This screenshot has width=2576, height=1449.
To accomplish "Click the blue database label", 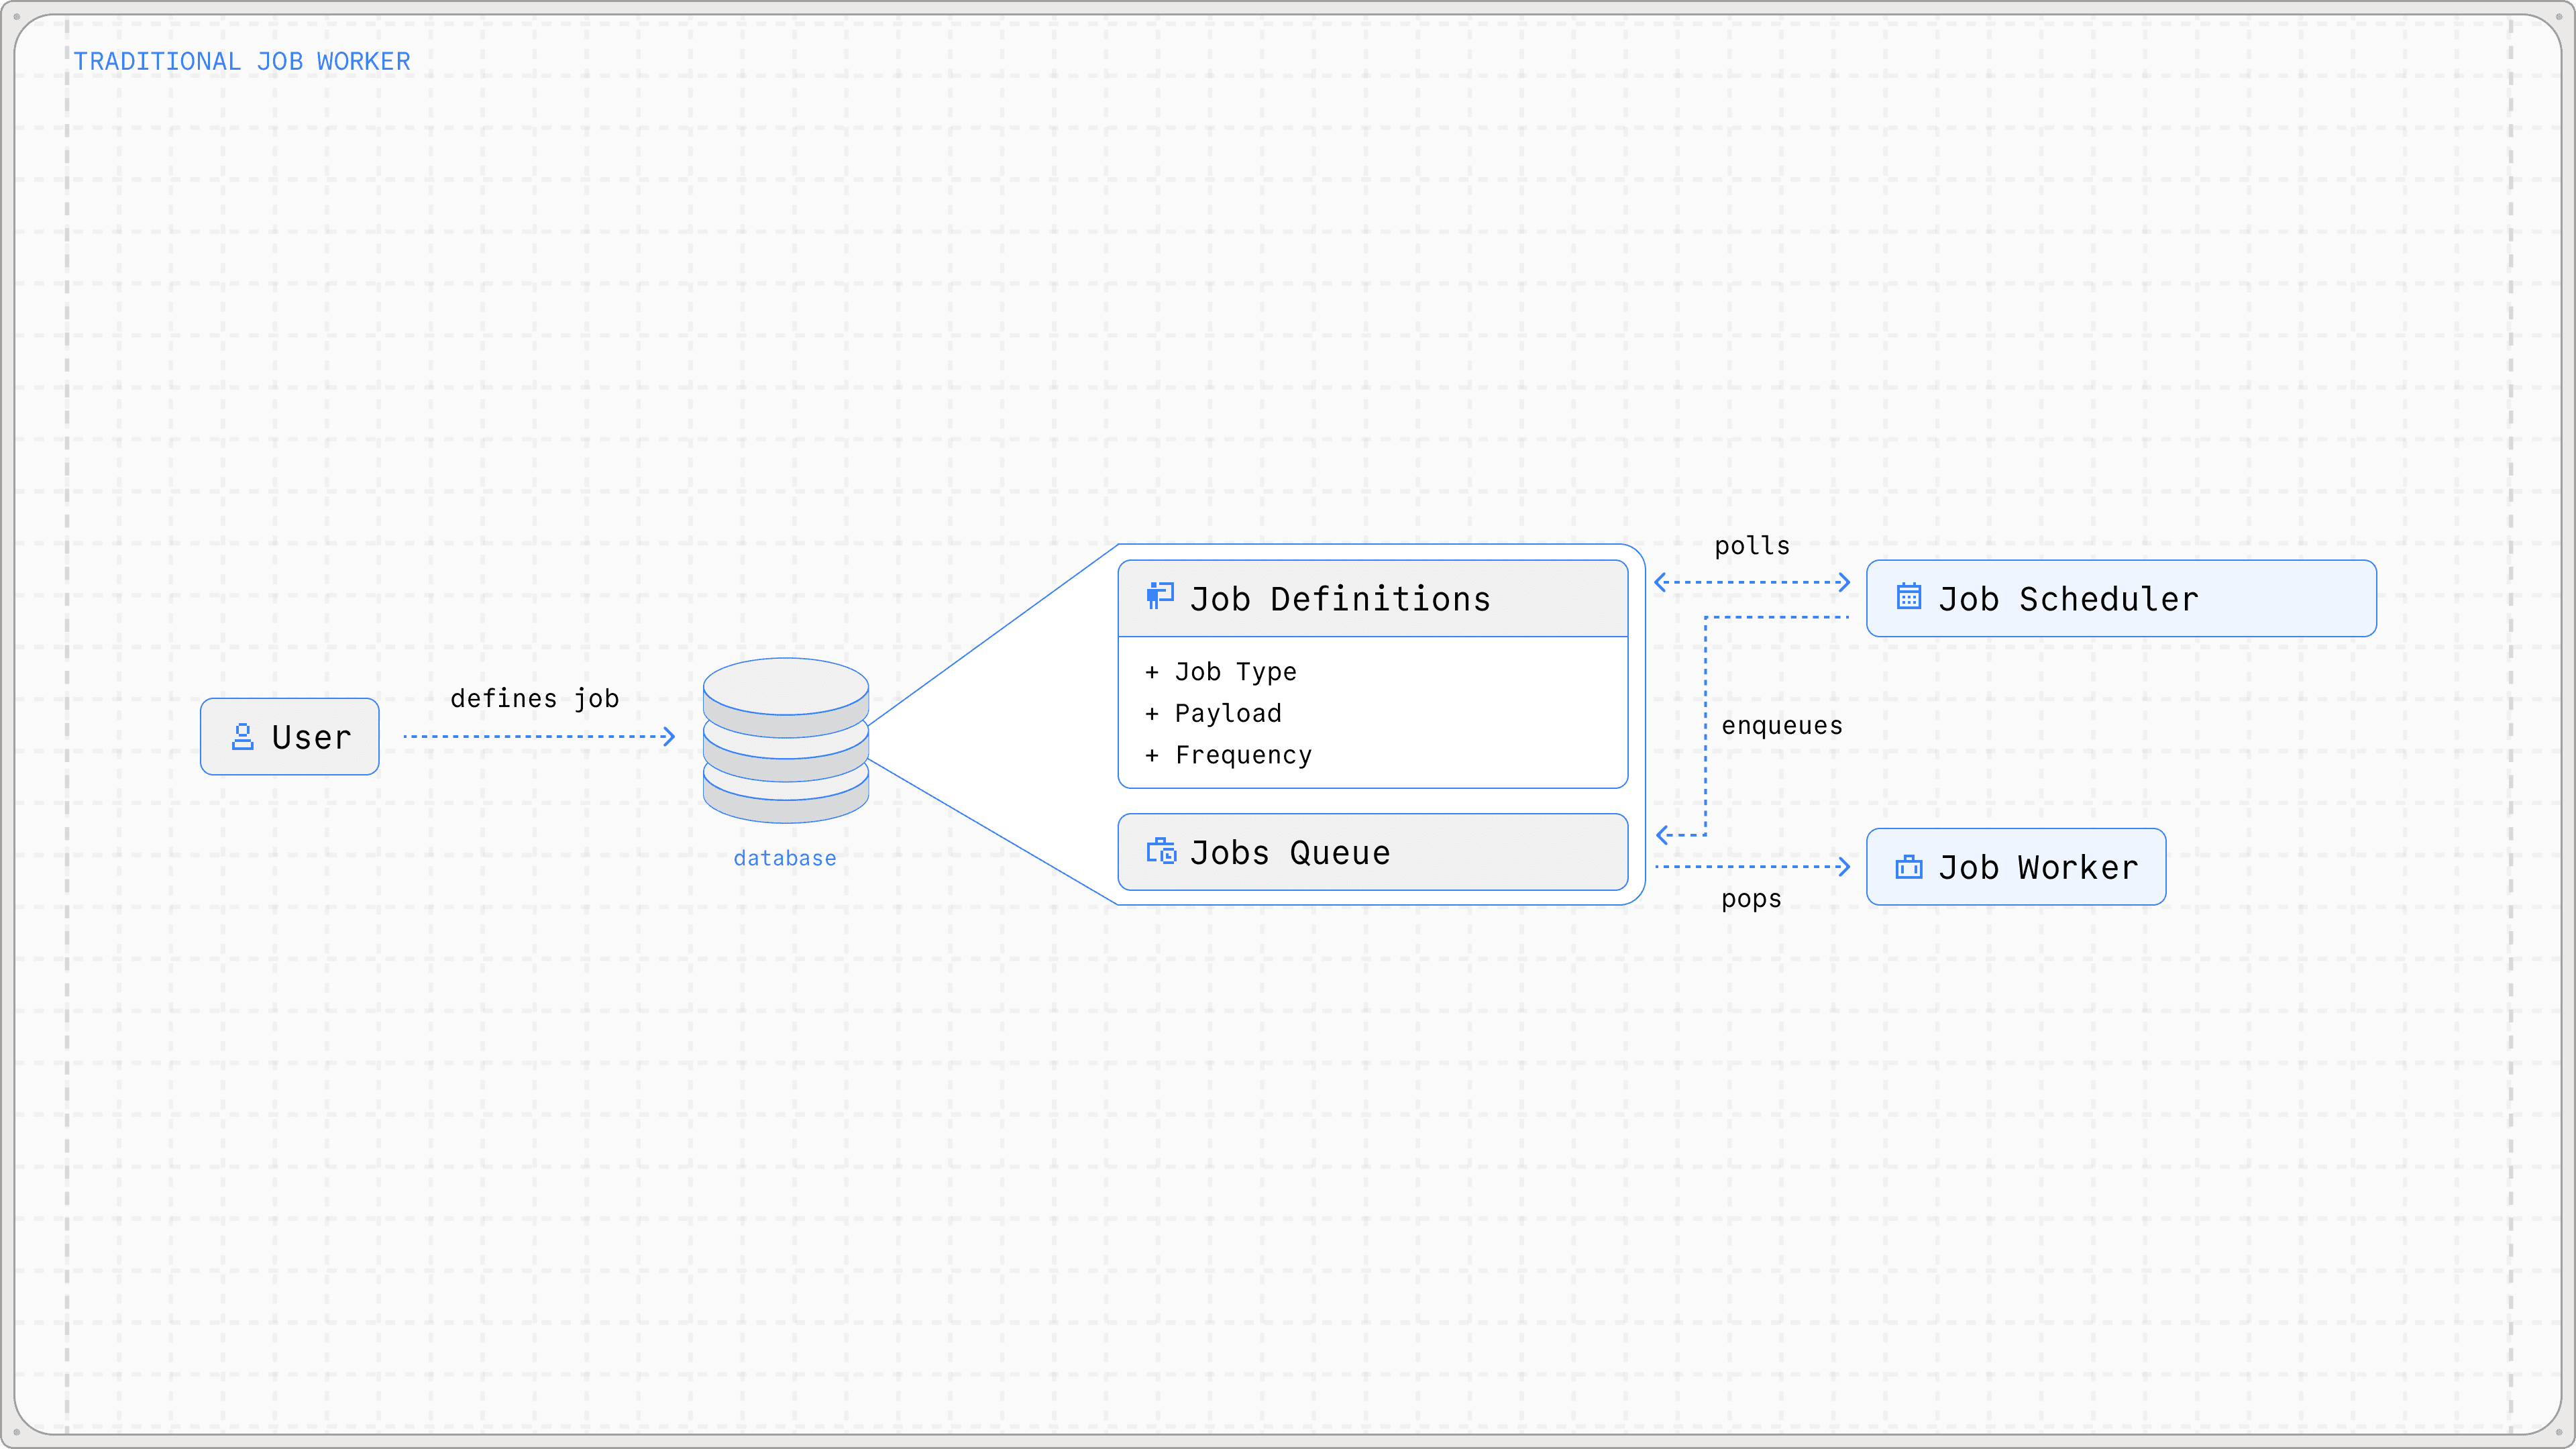I will tap(785, 858).
